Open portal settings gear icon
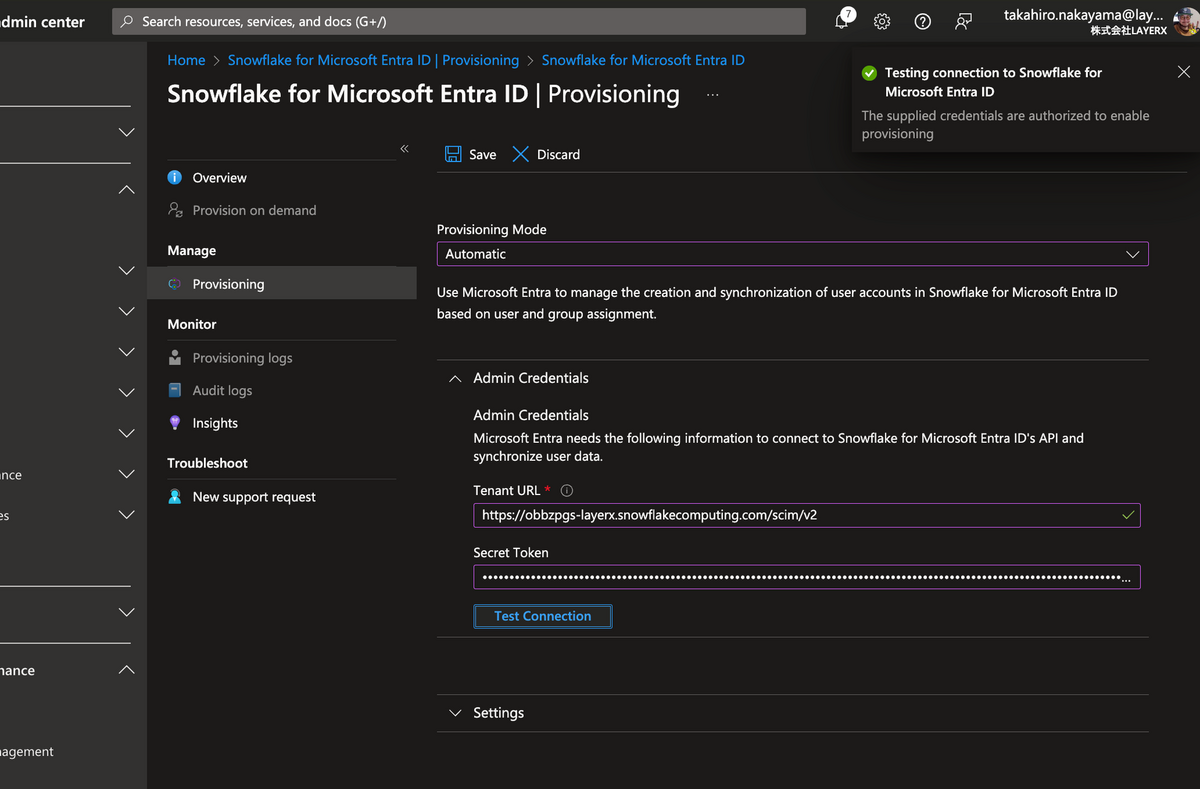The image size is (1200, 789). 882,21
